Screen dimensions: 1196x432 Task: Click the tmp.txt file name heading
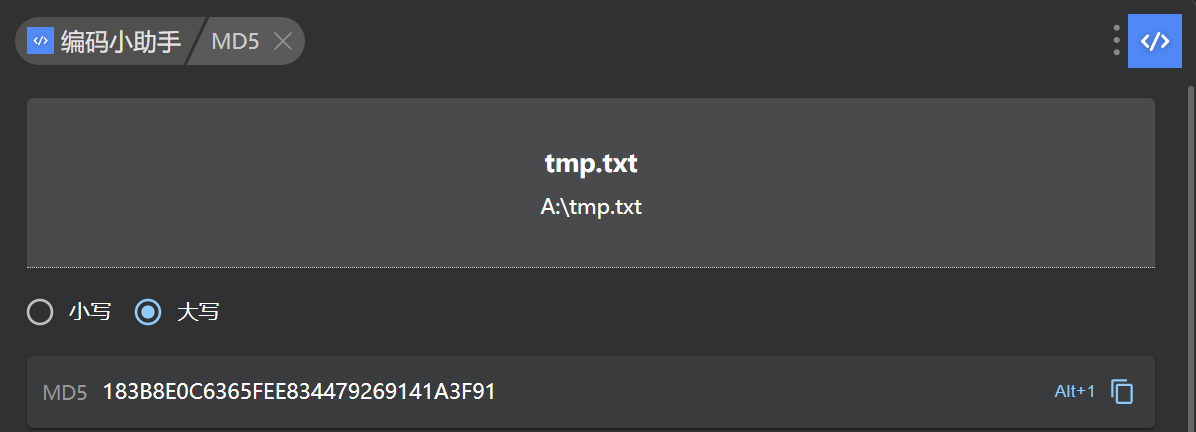[591, 163]
